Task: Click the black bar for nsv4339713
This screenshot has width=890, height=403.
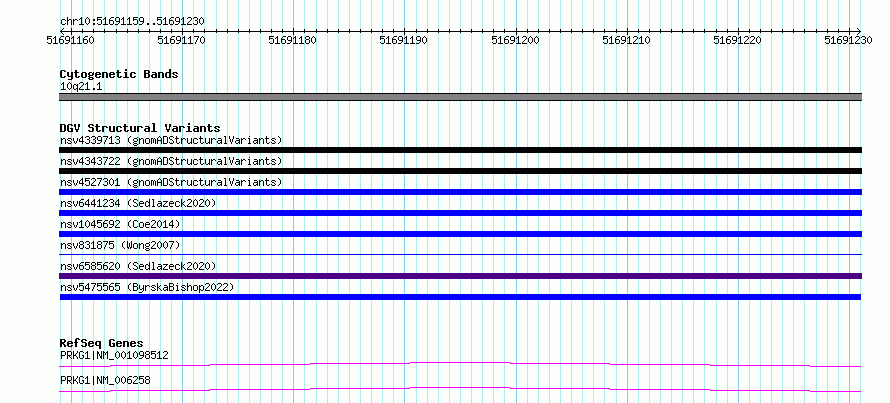Action: tap(460, 150)
